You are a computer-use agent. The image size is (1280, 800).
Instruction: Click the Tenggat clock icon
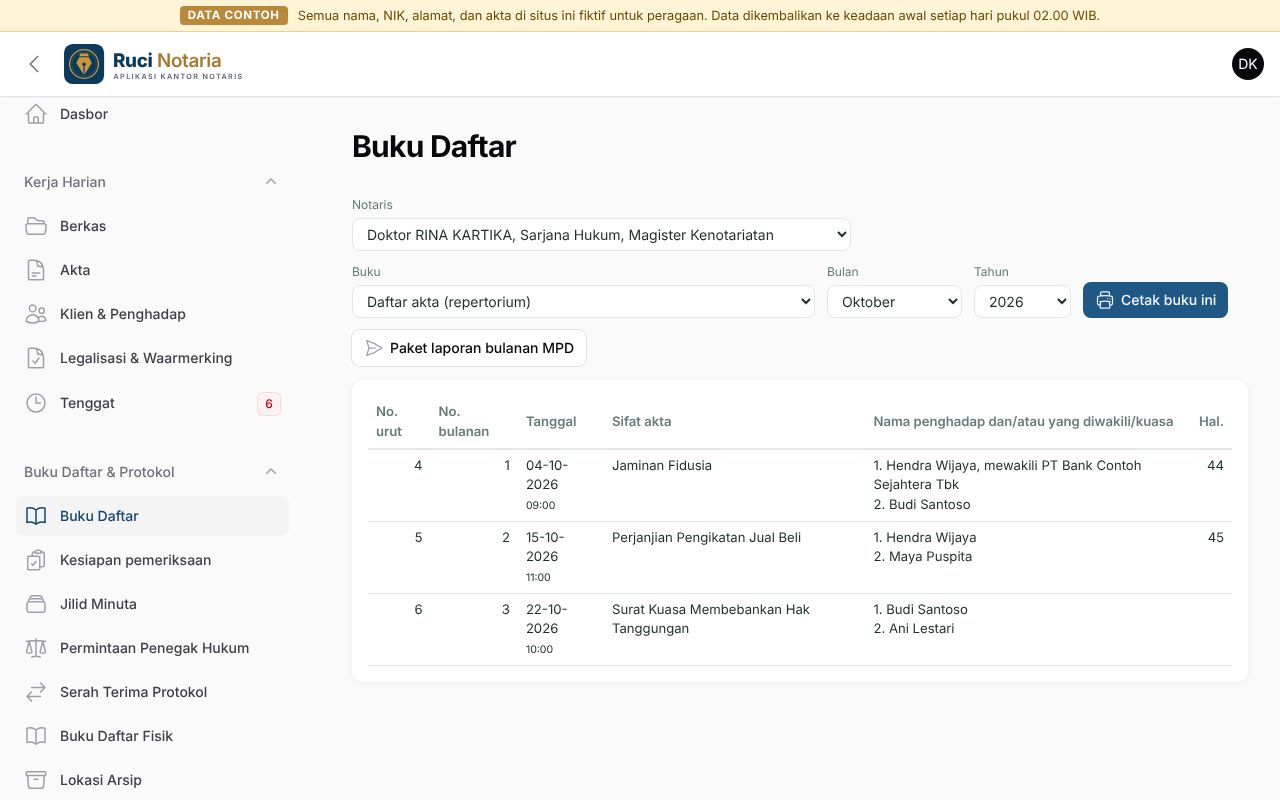pos(36,403)
